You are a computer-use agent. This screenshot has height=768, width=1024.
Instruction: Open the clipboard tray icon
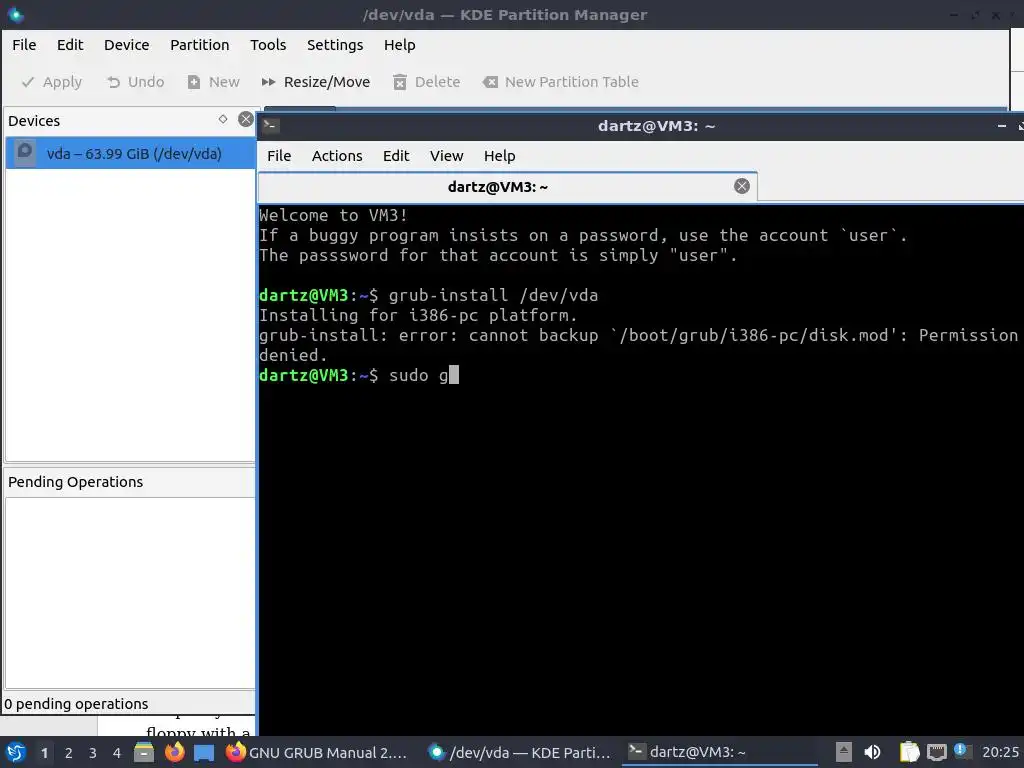(x=909, y=752)
